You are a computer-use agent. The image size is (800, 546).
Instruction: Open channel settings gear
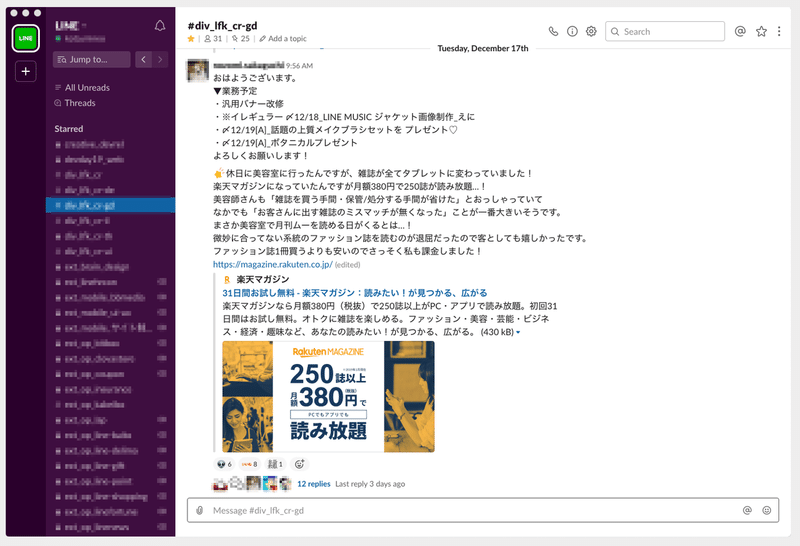[x=591, y=32]
